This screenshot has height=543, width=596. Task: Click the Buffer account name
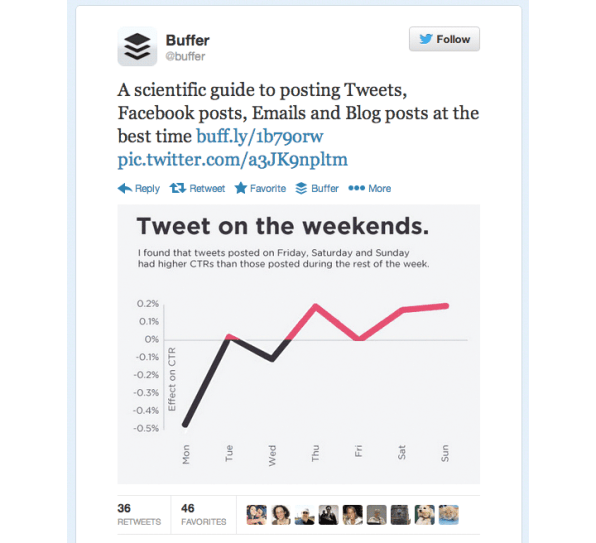click(x=187, y=40)
